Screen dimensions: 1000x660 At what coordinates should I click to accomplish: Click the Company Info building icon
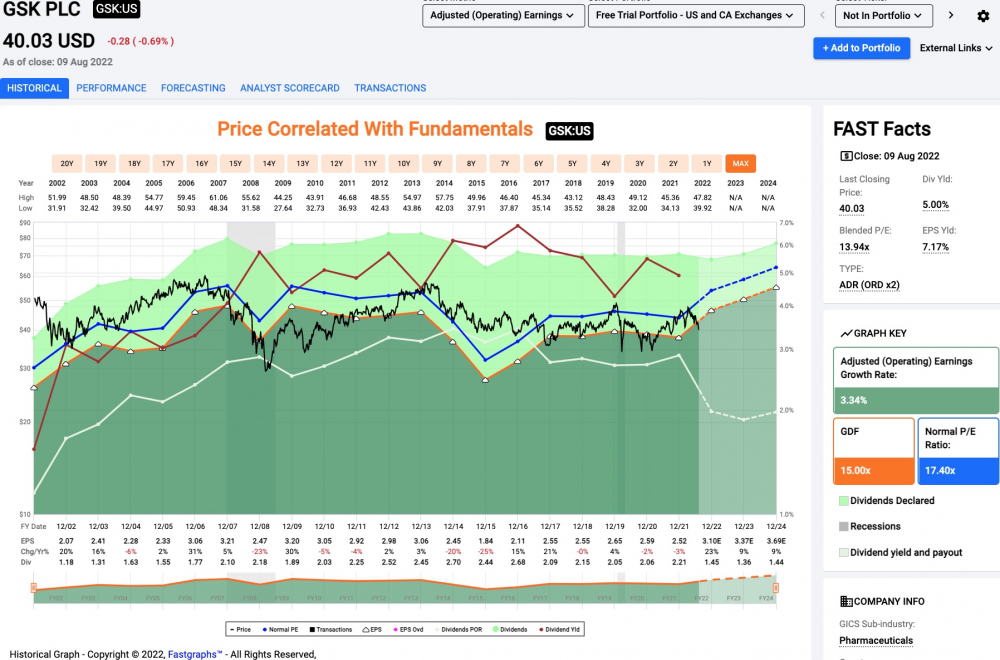pyautogui.click(x=846, y=601)
